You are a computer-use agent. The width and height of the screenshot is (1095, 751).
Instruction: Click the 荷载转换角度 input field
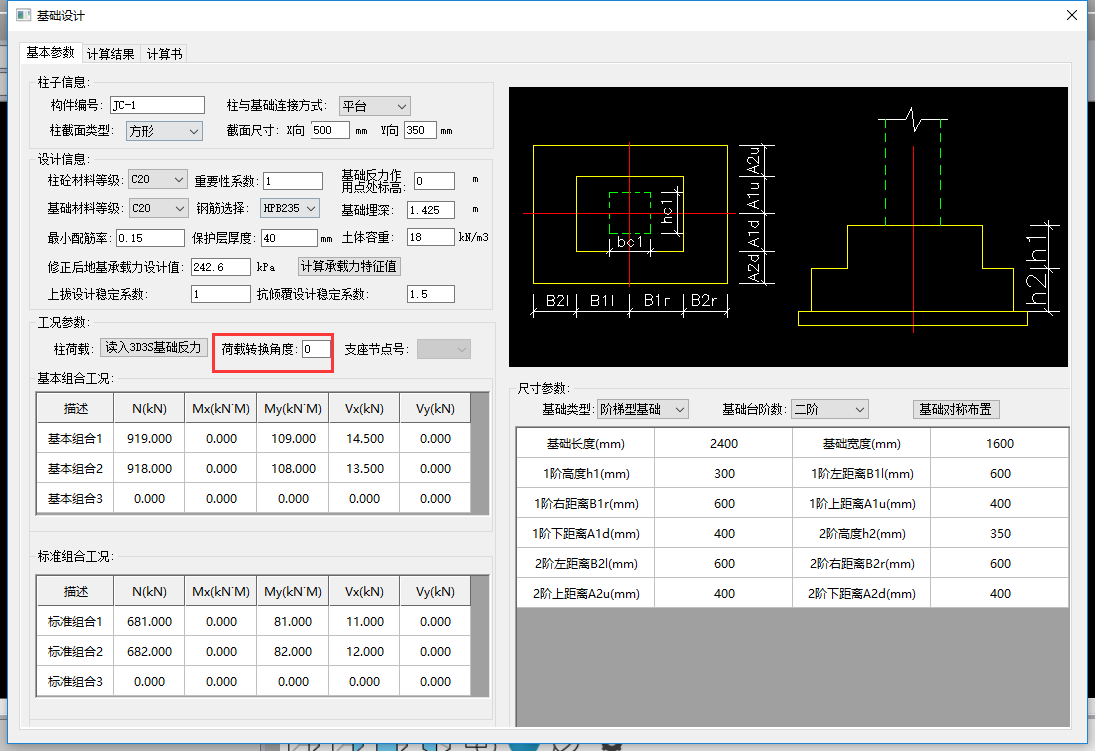coord(316,349)
